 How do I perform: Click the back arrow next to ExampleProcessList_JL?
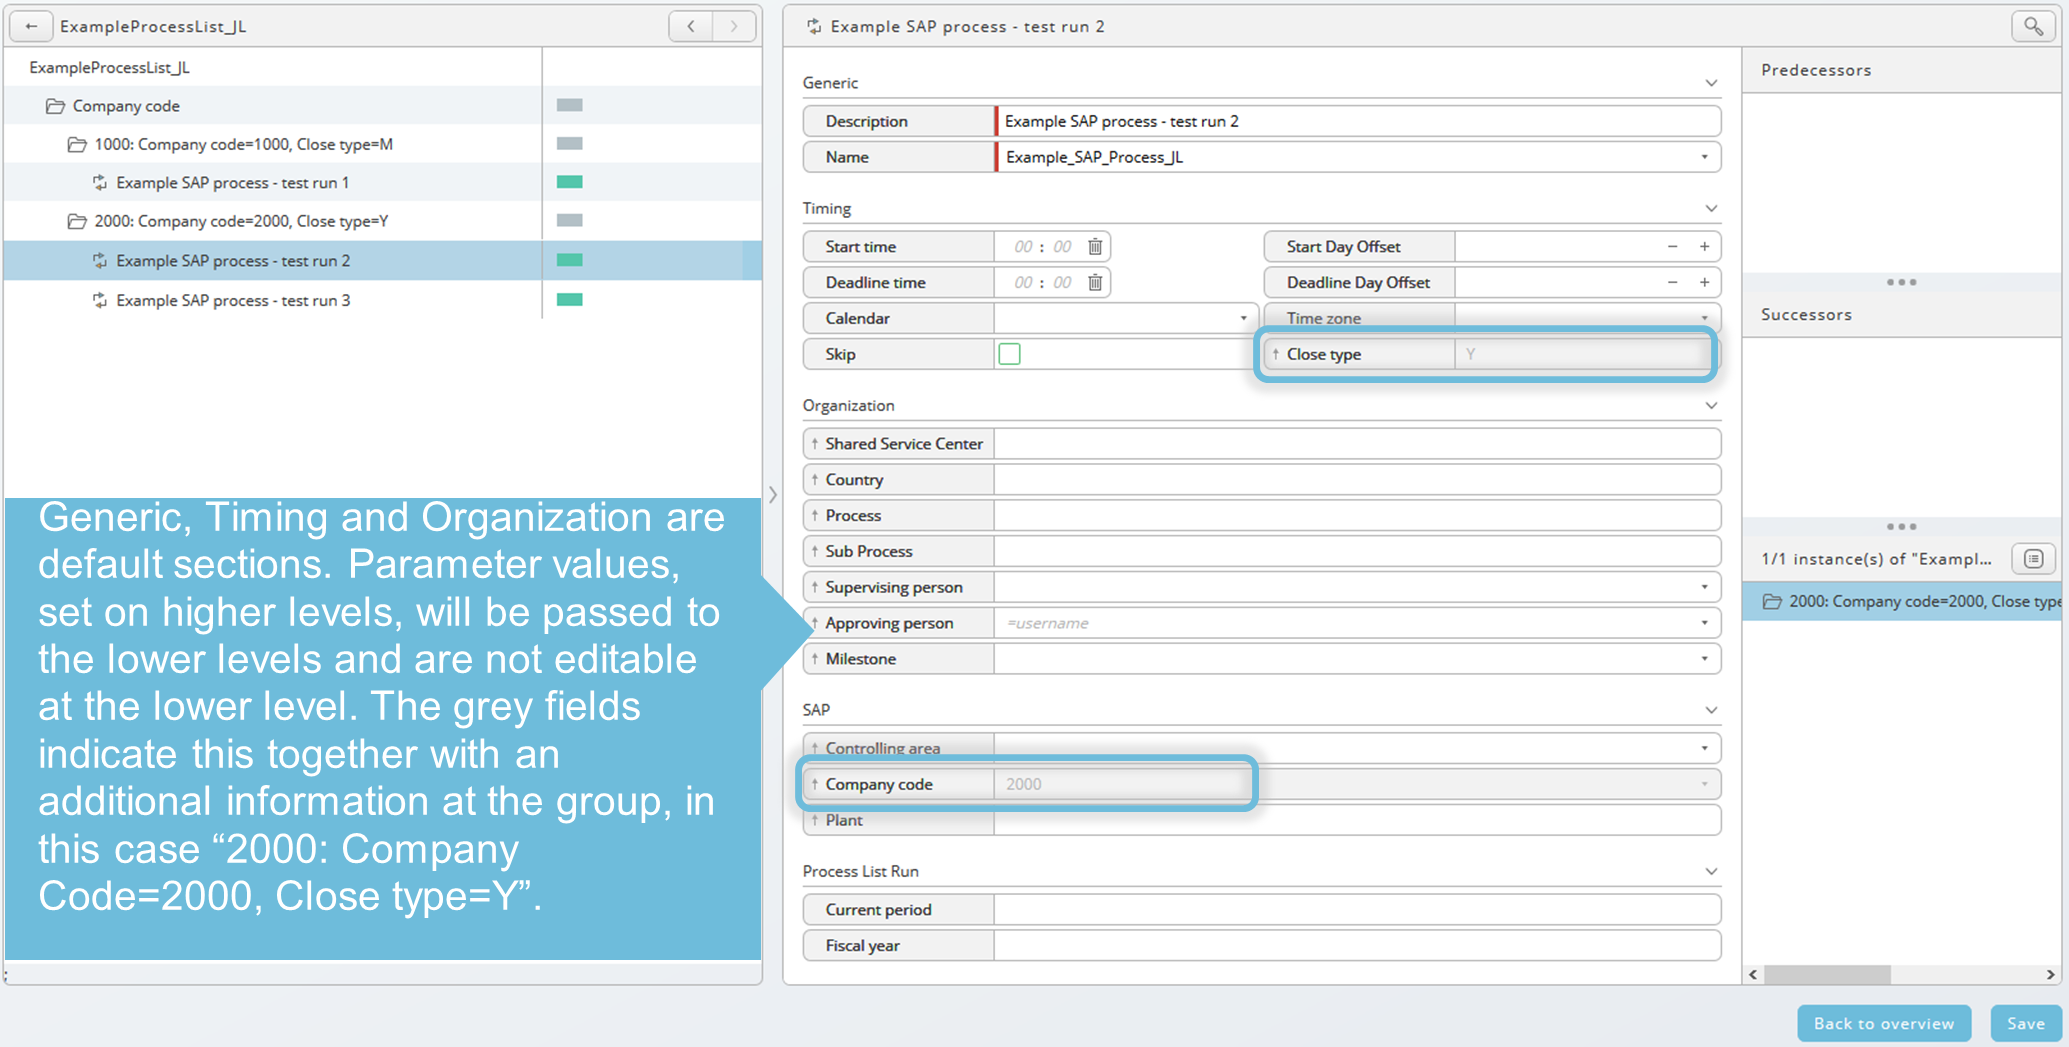point(31,26)
